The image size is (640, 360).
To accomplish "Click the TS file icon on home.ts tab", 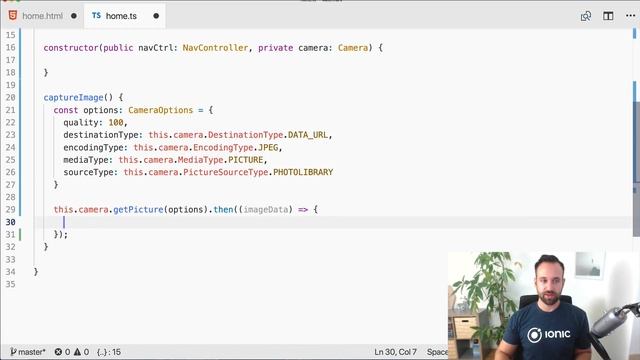I will pyautogui.click(x=96, y=16).
